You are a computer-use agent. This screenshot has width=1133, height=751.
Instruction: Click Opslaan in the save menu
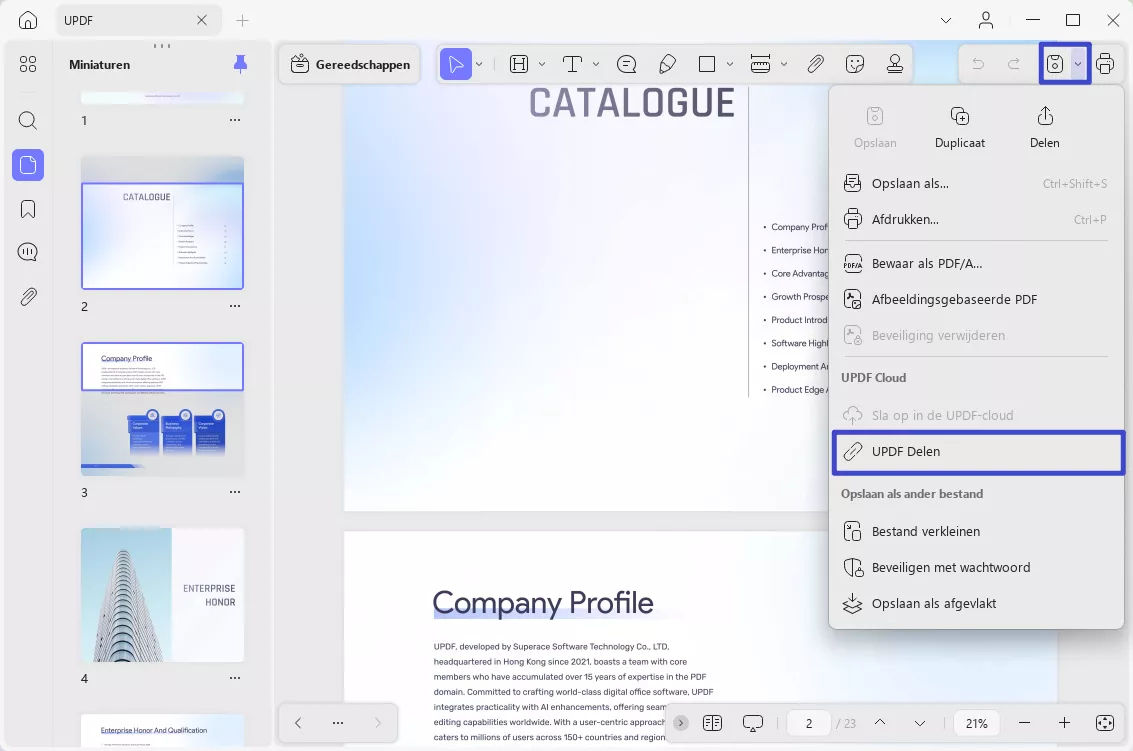click(x=875, y=127)
